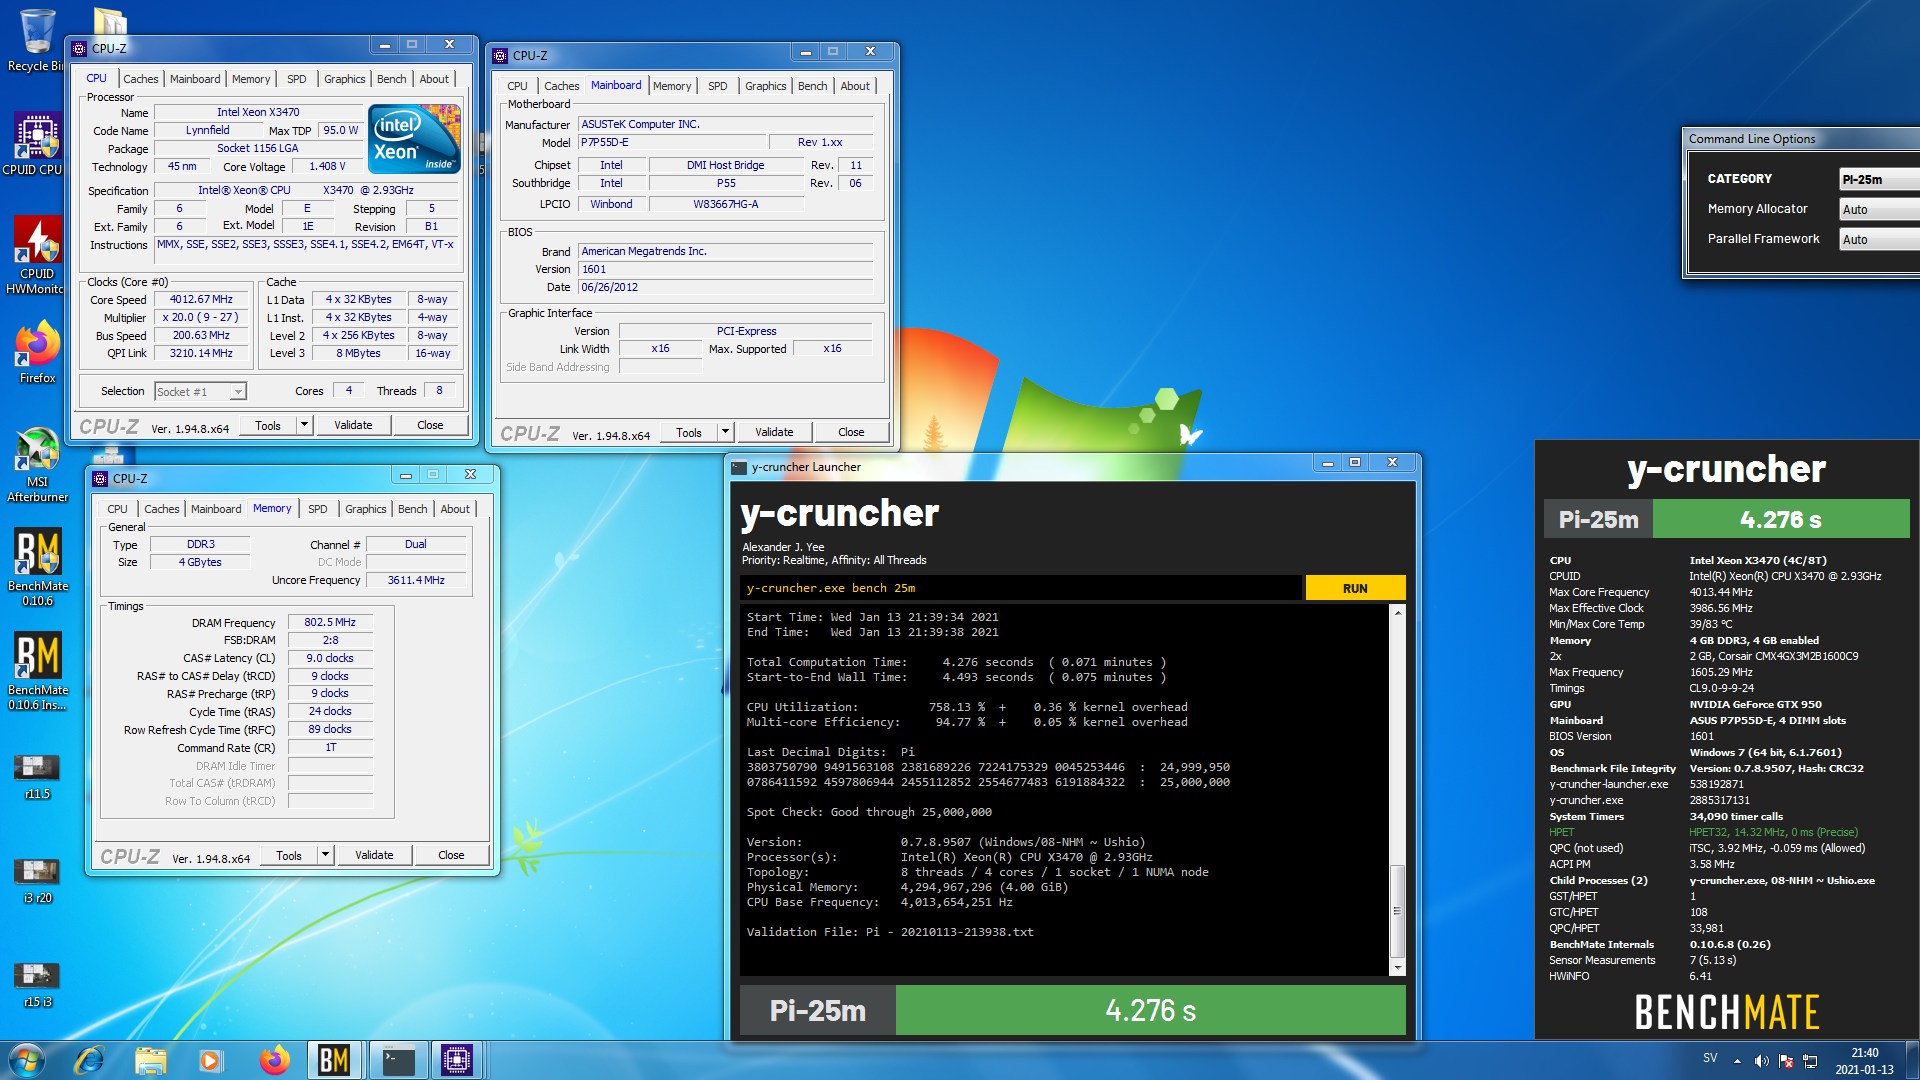Click the network status tray icon
This screenshot has width=1920, height=1080.
coord(1810,1061)
